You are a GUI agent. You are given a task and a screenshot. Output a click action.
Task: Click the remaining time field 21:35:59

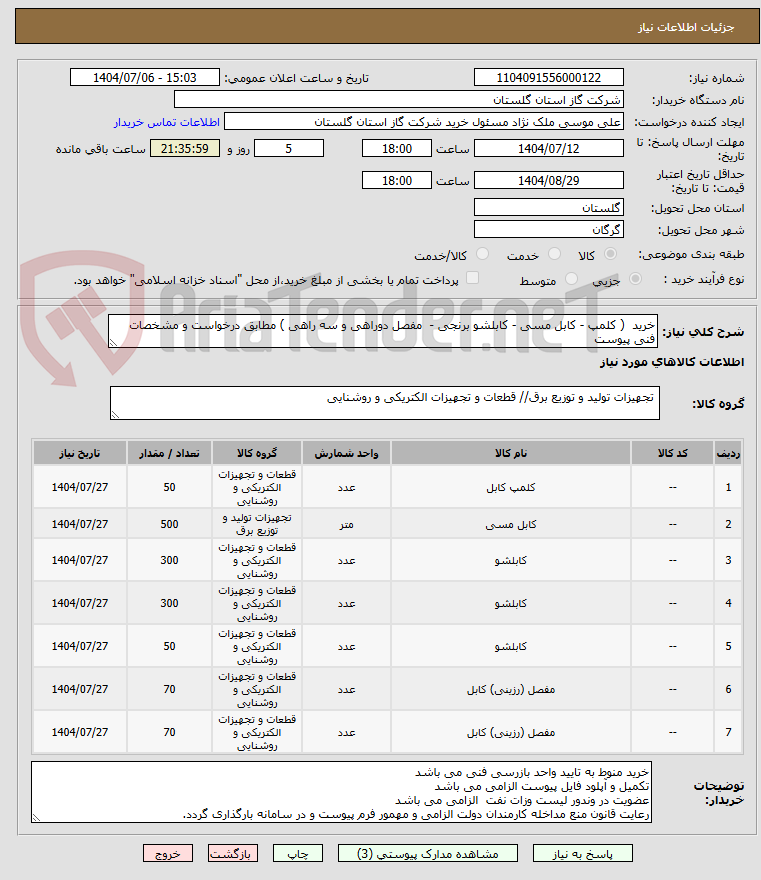[x=185, y=149]
